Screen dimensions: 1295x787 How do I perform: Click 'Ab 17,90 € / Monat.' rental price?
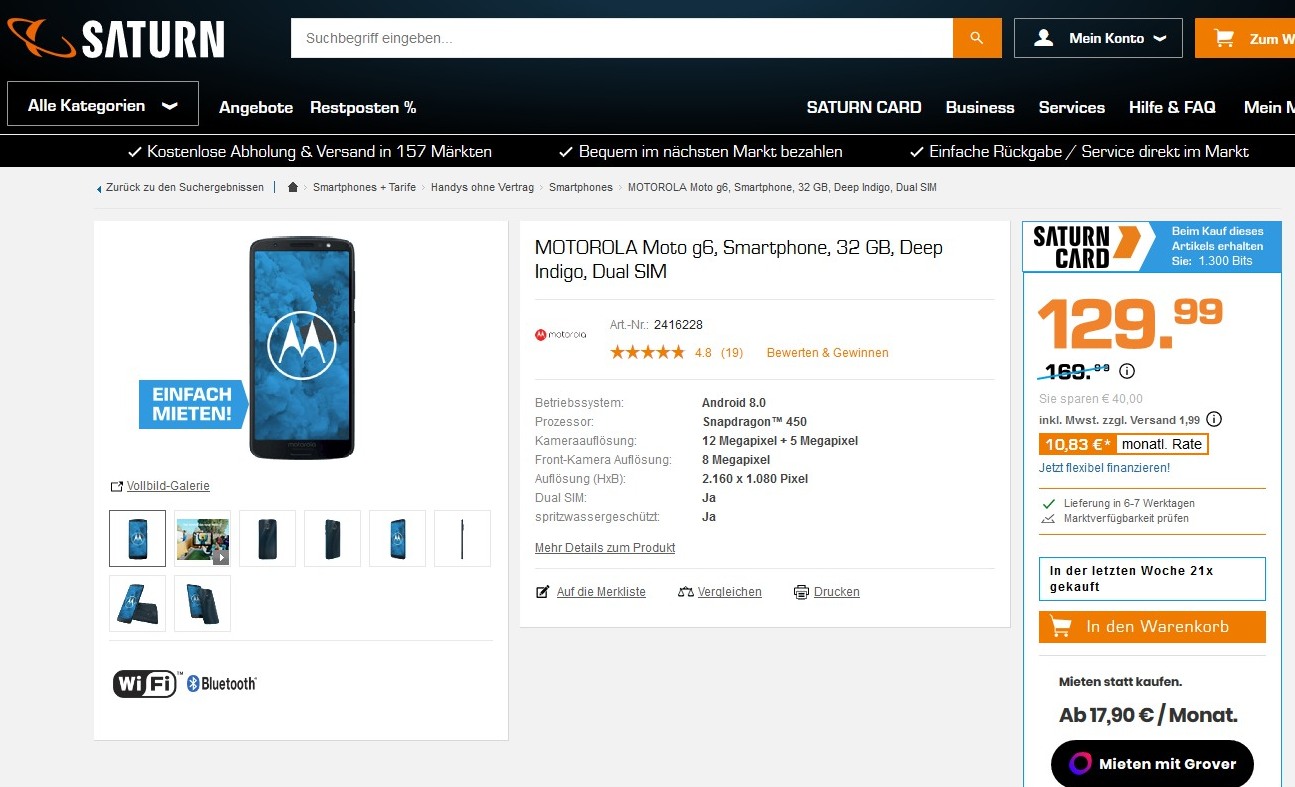[x=1148, y=715]
